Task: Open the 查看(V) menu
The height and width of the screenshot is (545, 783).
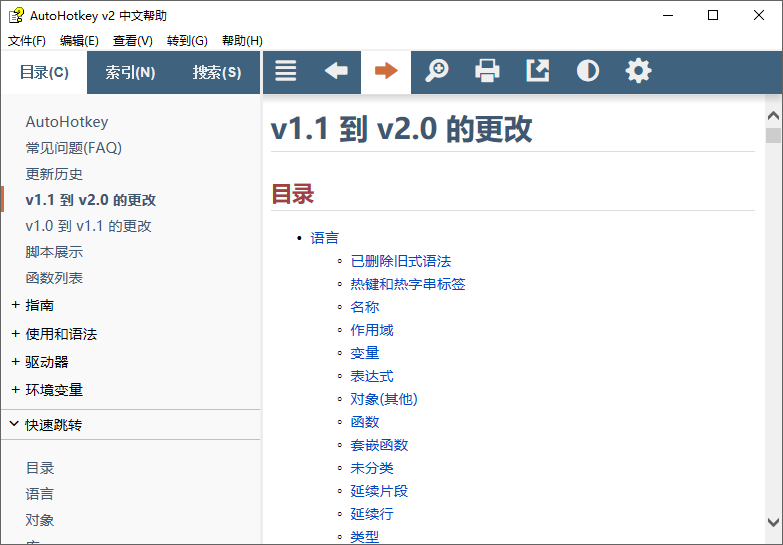Action: (132, 41)
